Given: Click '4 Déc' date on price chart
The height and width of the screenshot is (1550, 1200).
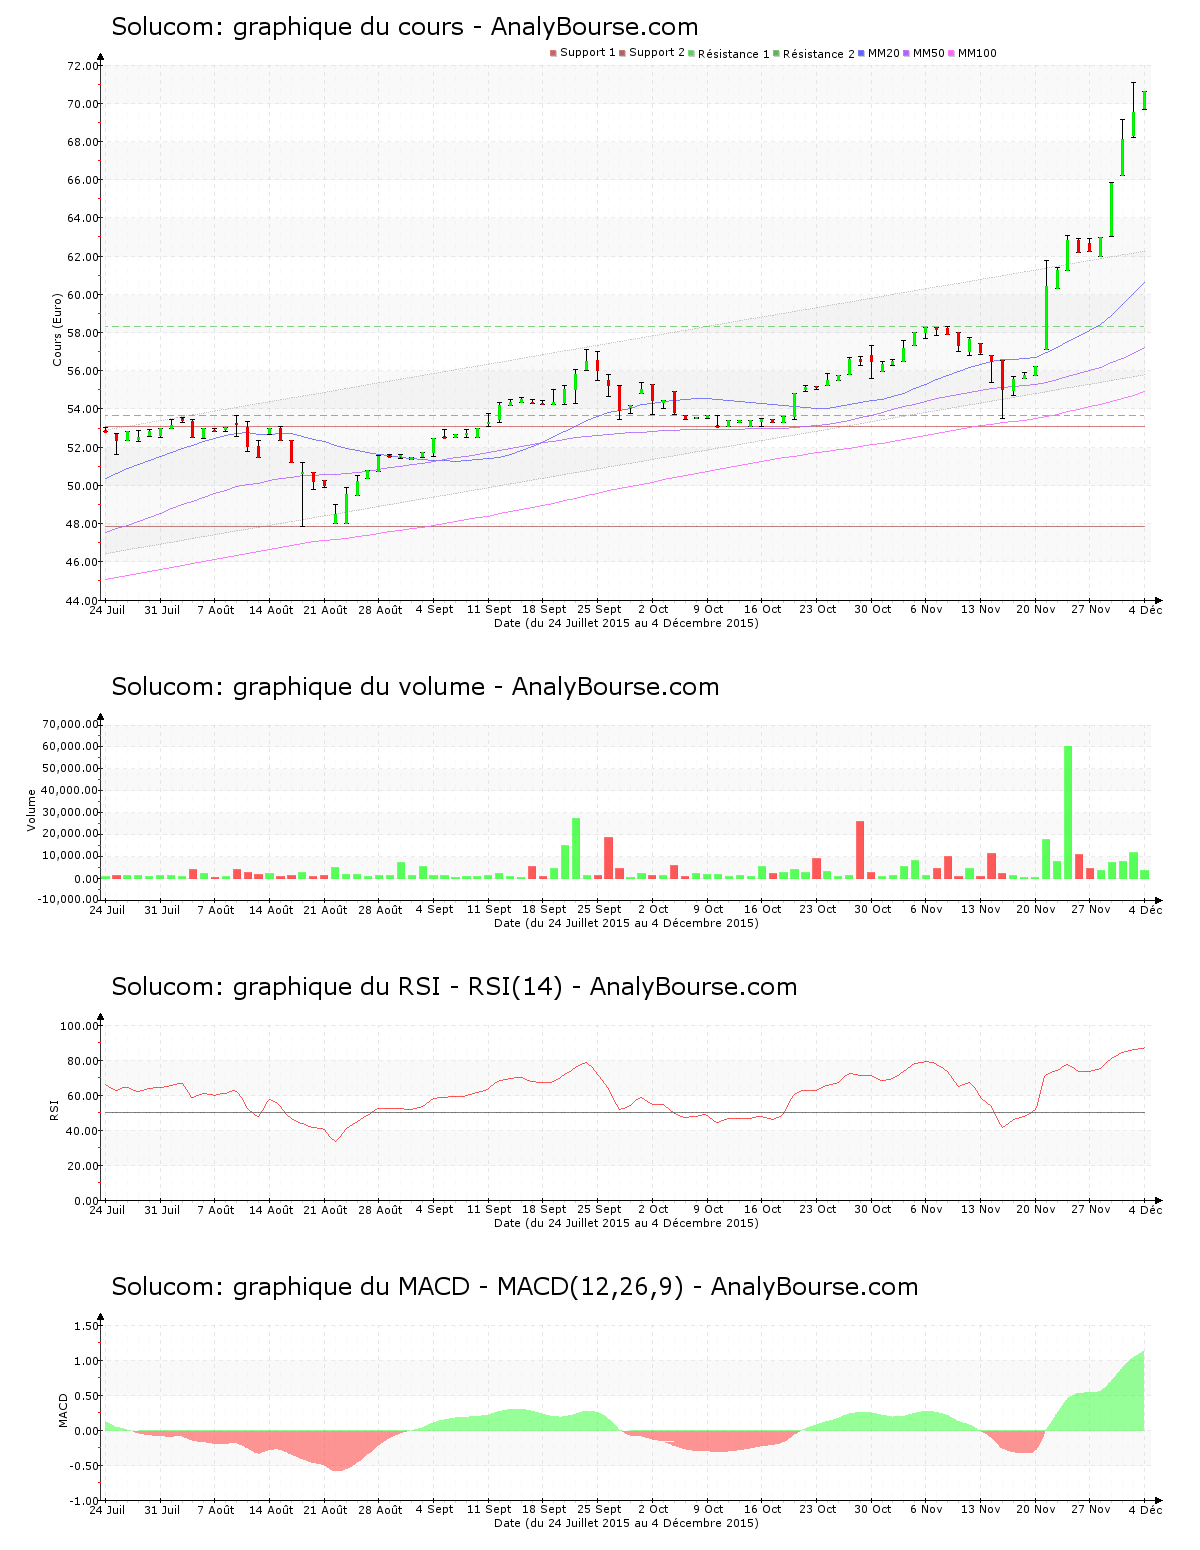Looking at the screenshot, I should [1146, 609].
